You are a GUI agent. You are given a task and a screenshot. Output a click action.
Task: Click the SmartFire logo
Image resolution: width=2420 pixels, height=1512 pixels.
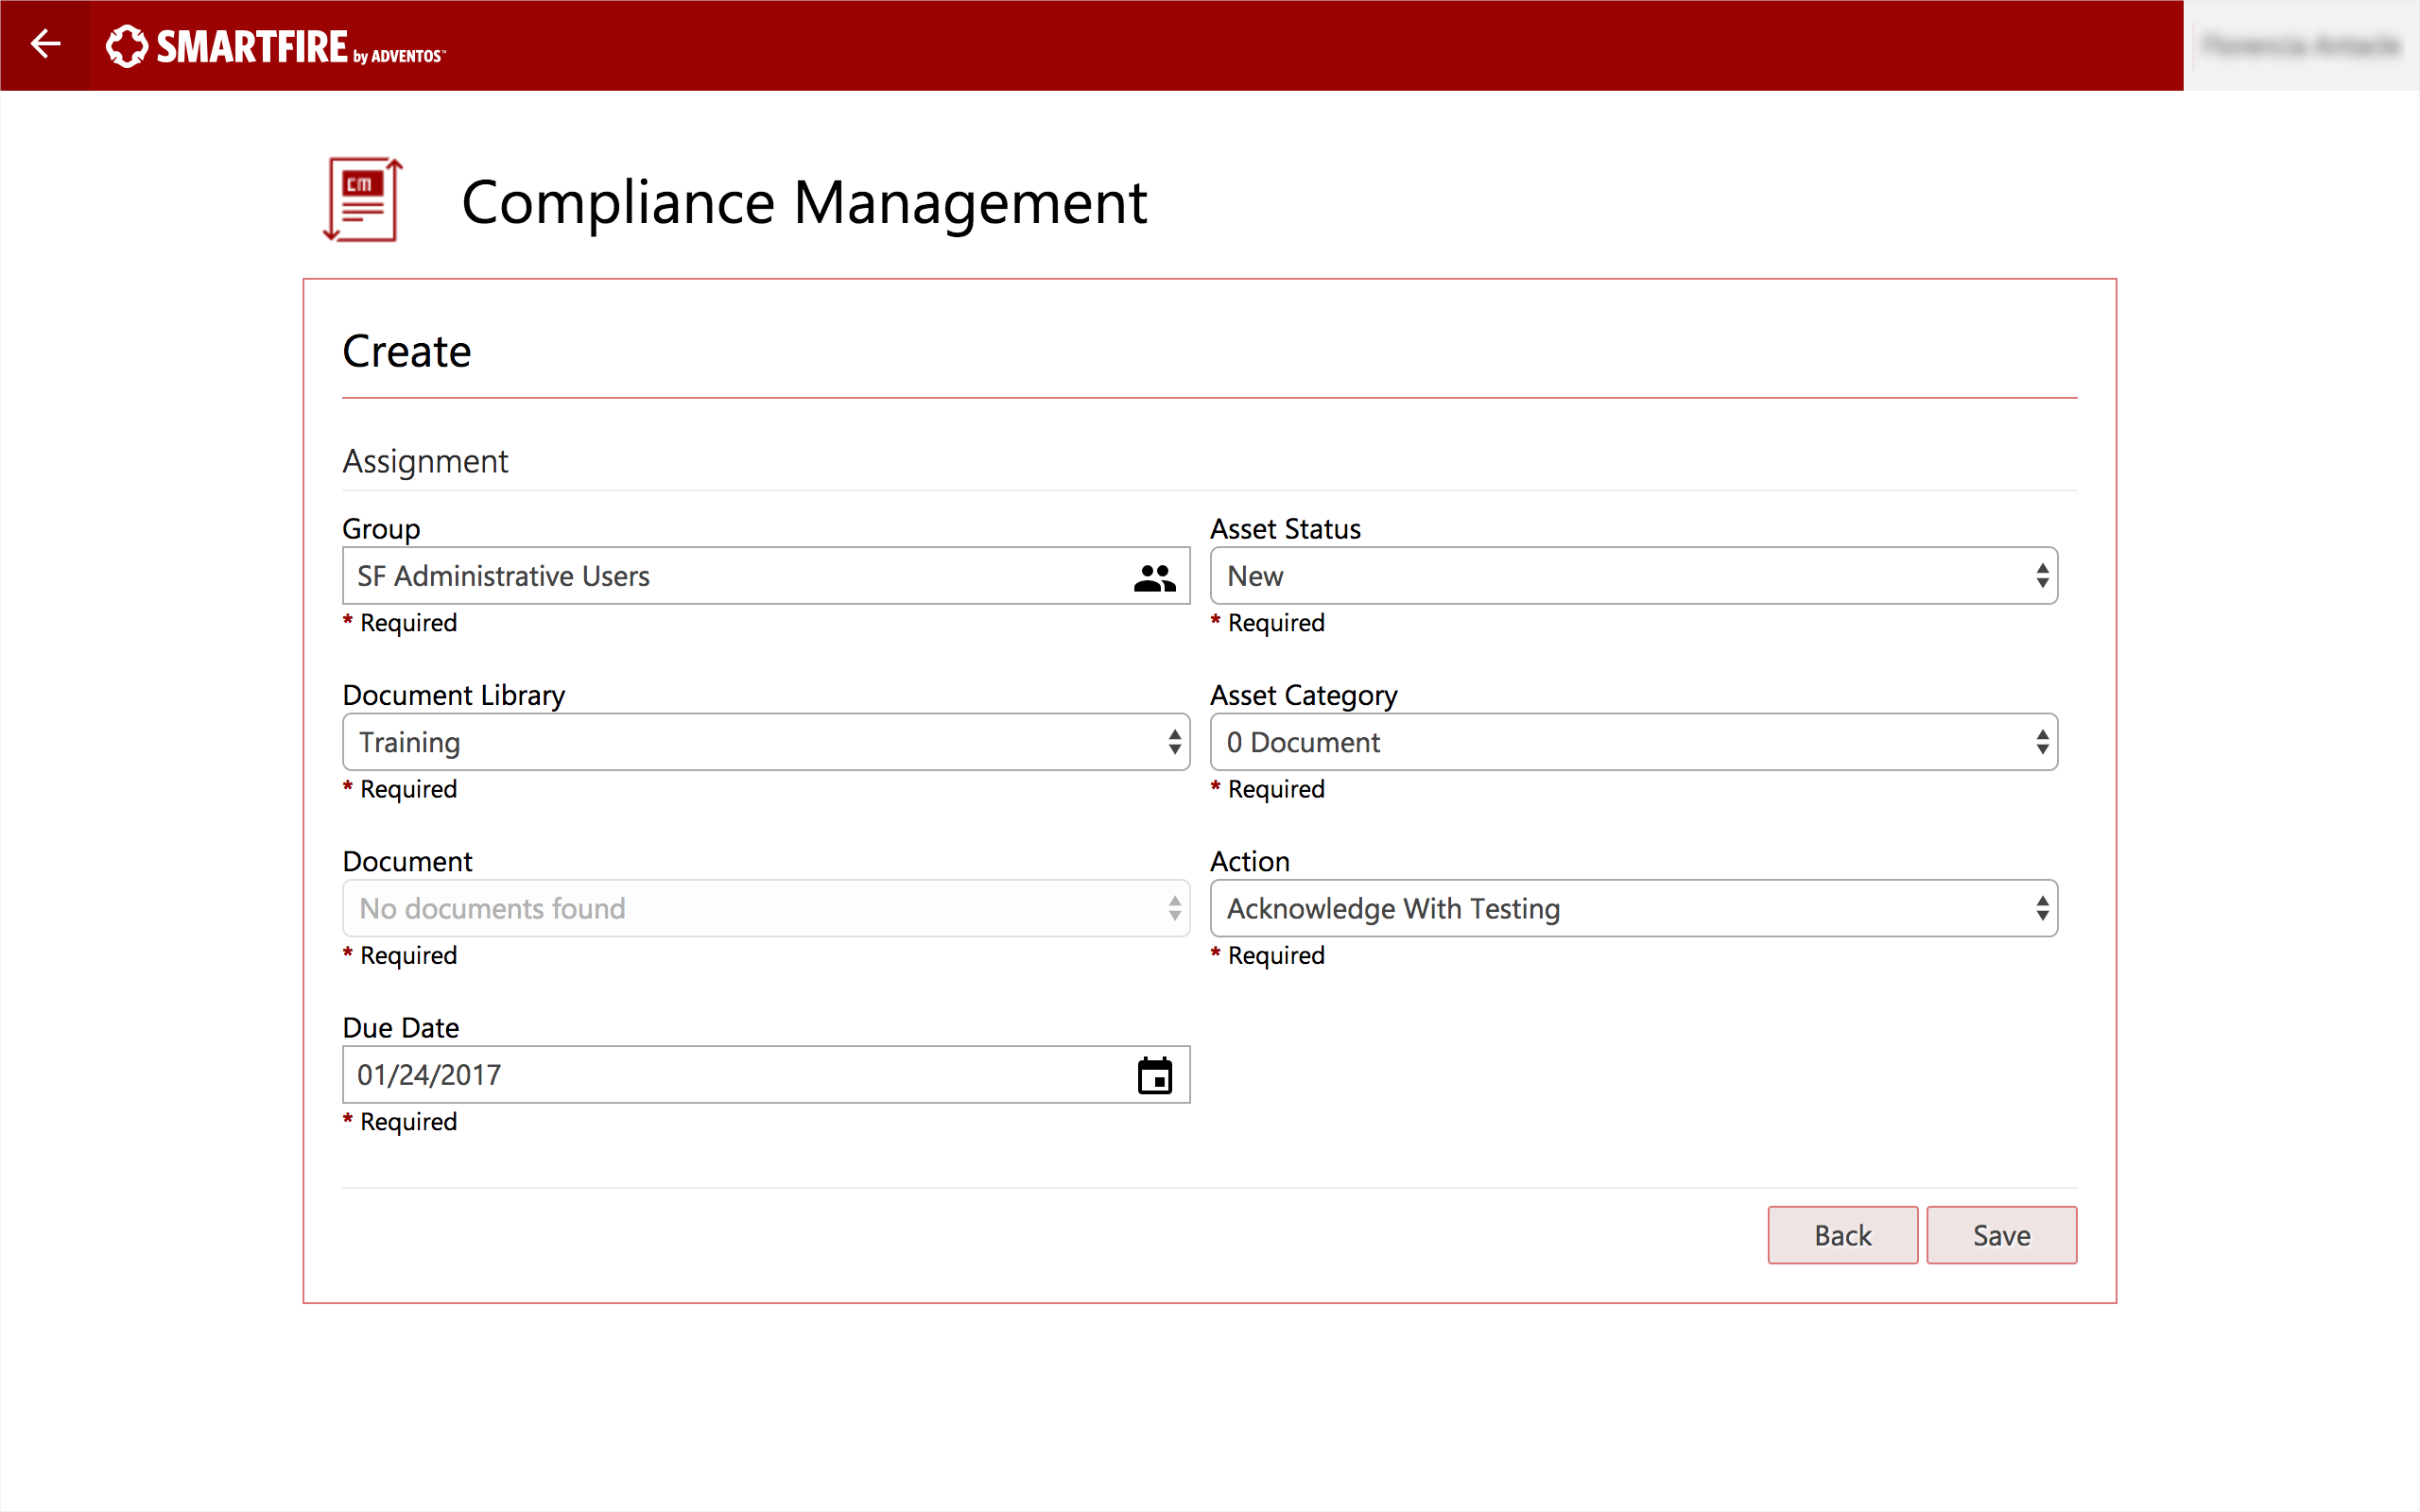click(x=276, y=47)
